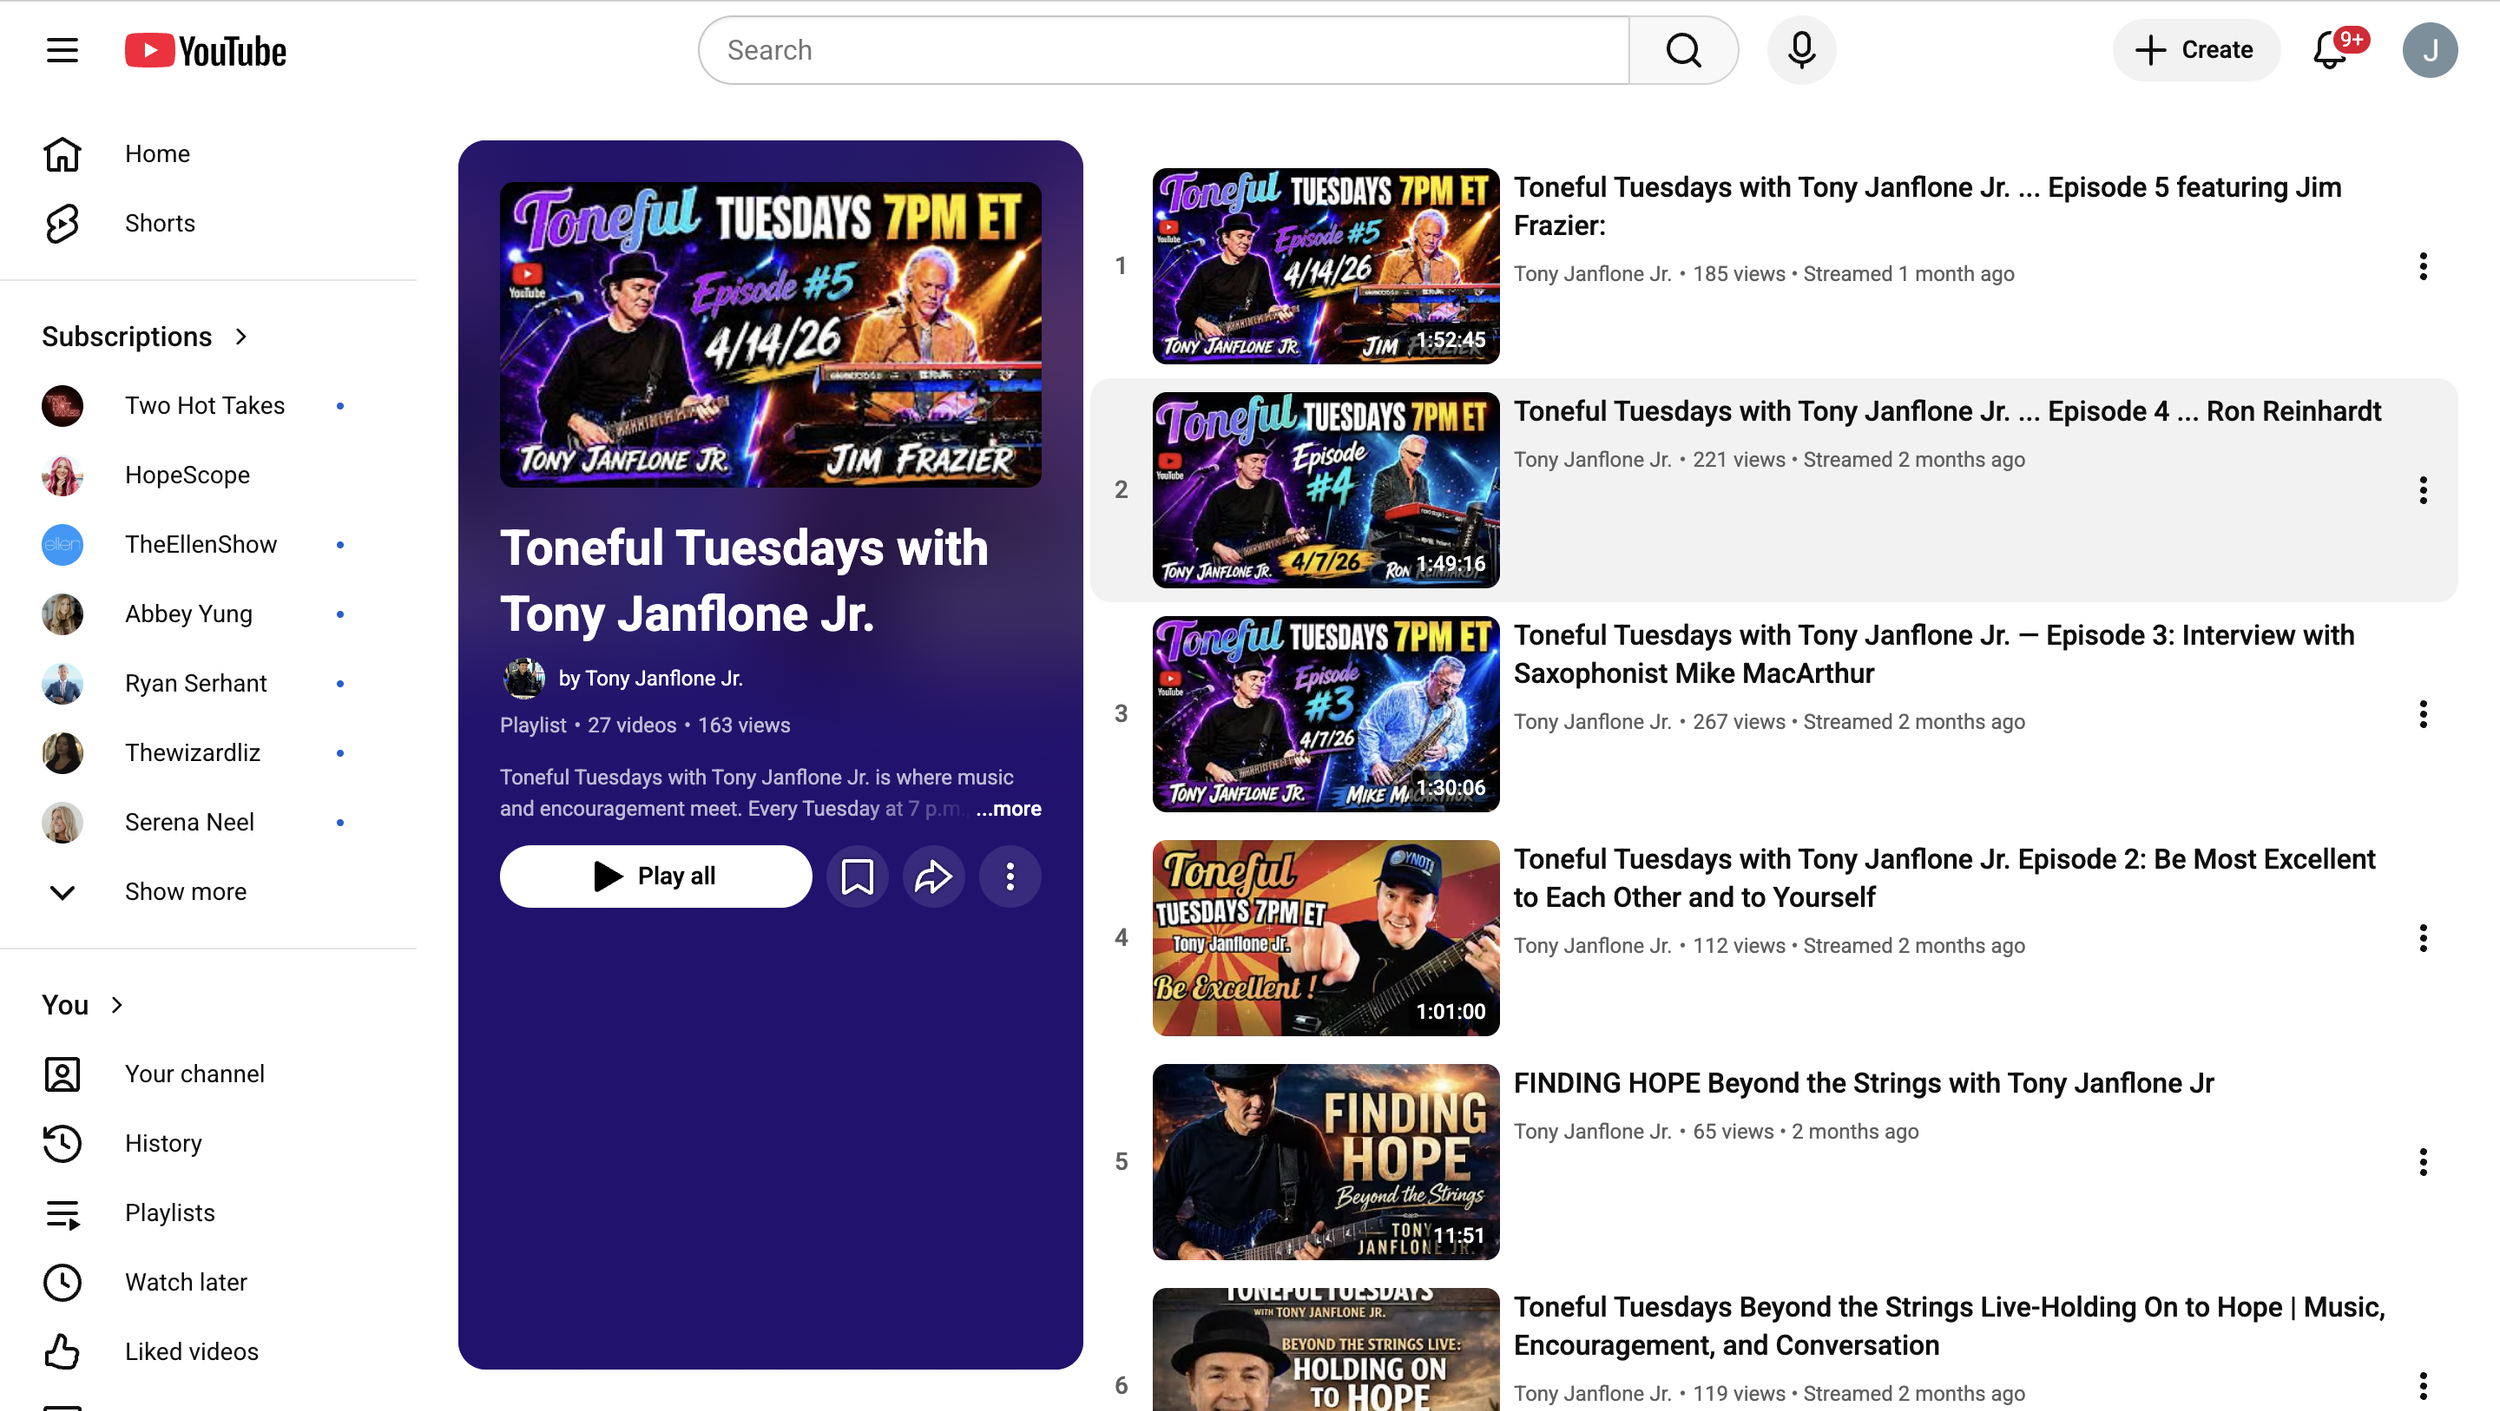Open Ryan Serhant channel

pyautogui.click(x=208, y=684)
